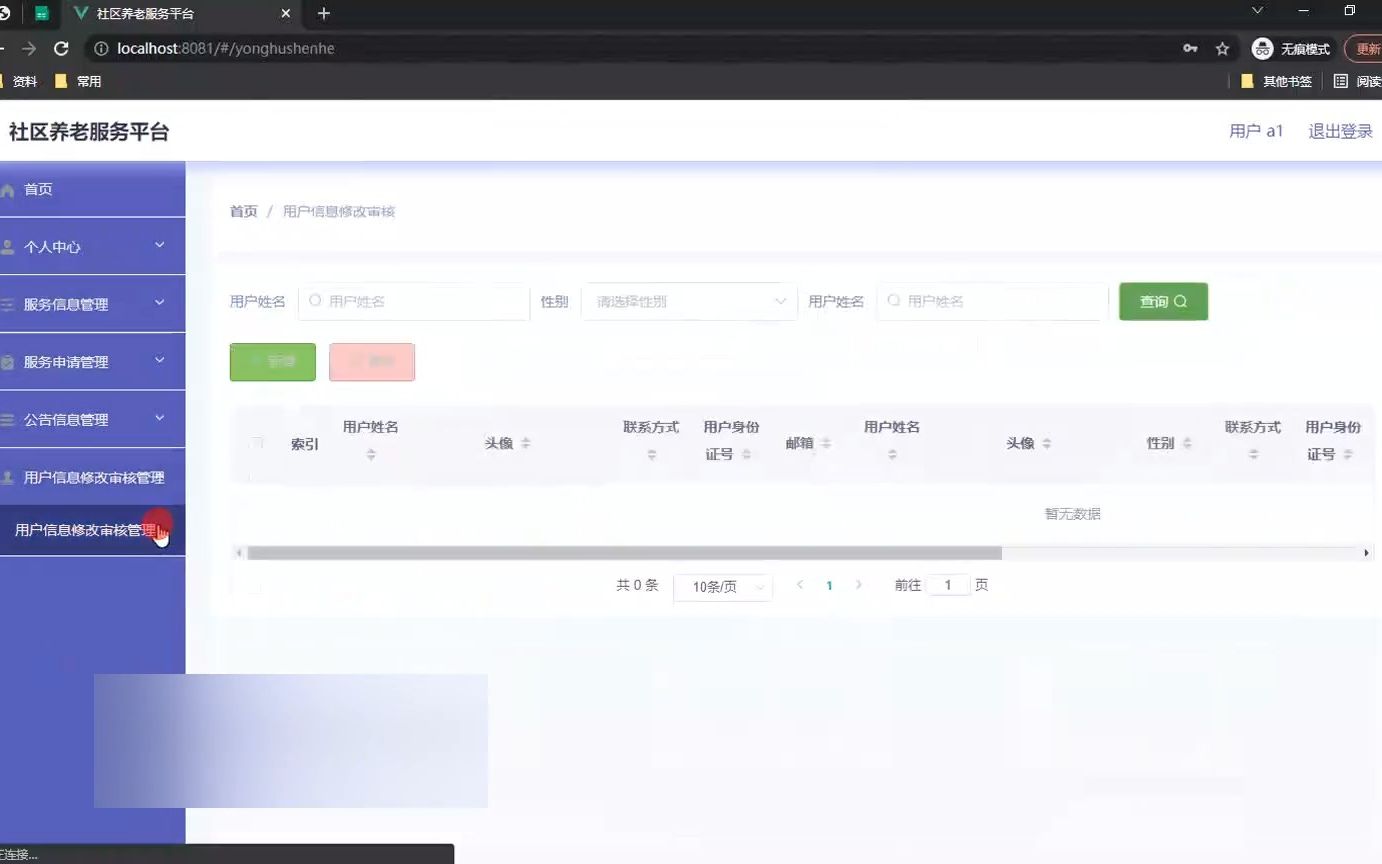
Task: Focus the first 用户姓名 search field
Action: point(414,301)
